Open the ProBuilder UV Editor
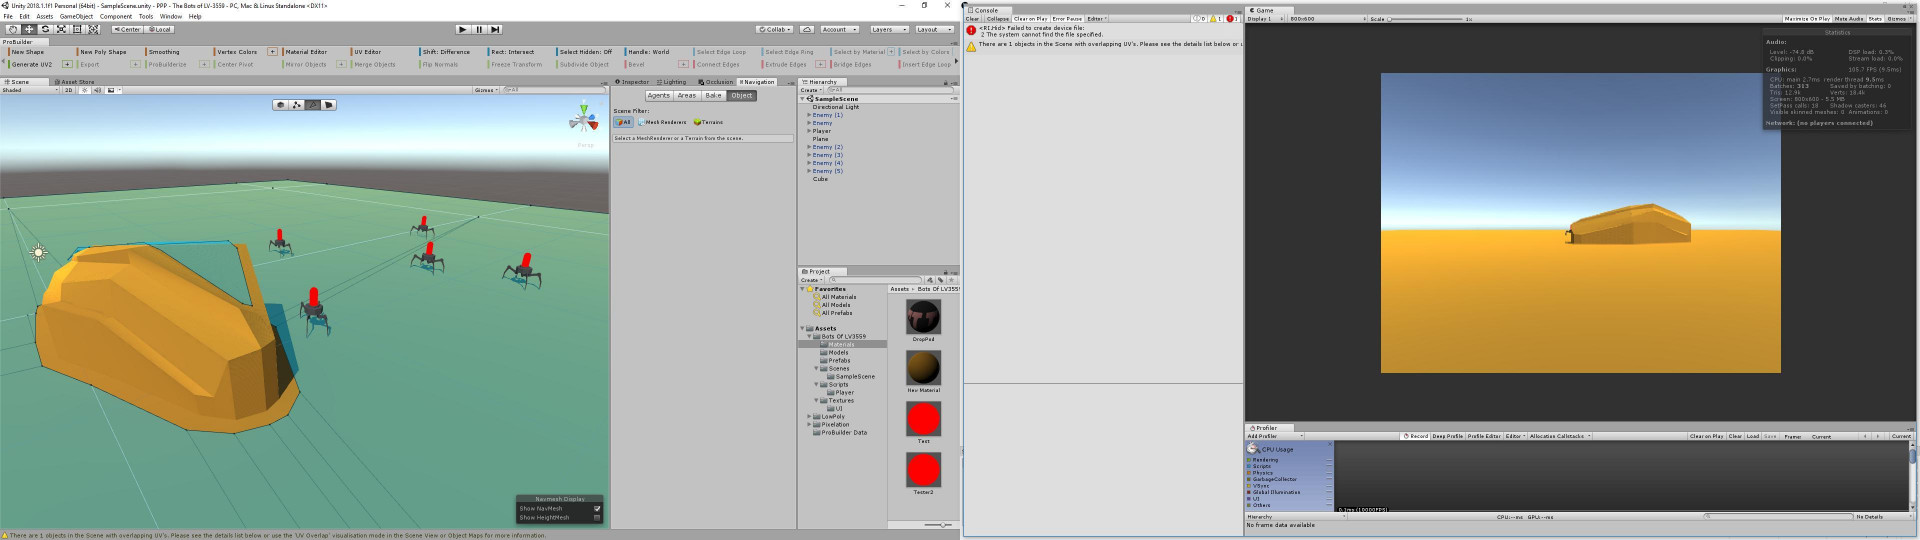Screen dimensions: 1920x540 (367, 52)
